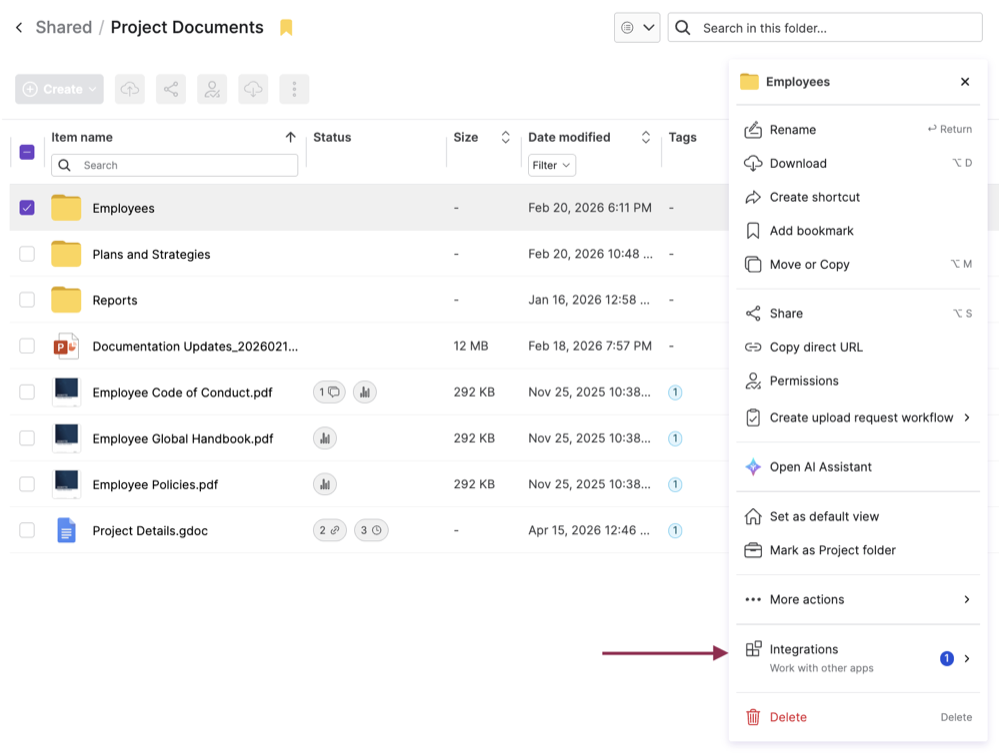This screenshot has width=999, height=754.
Task: Click the Project Details Google doc icon
Action: pyautogui.click(x=66, y=530)
